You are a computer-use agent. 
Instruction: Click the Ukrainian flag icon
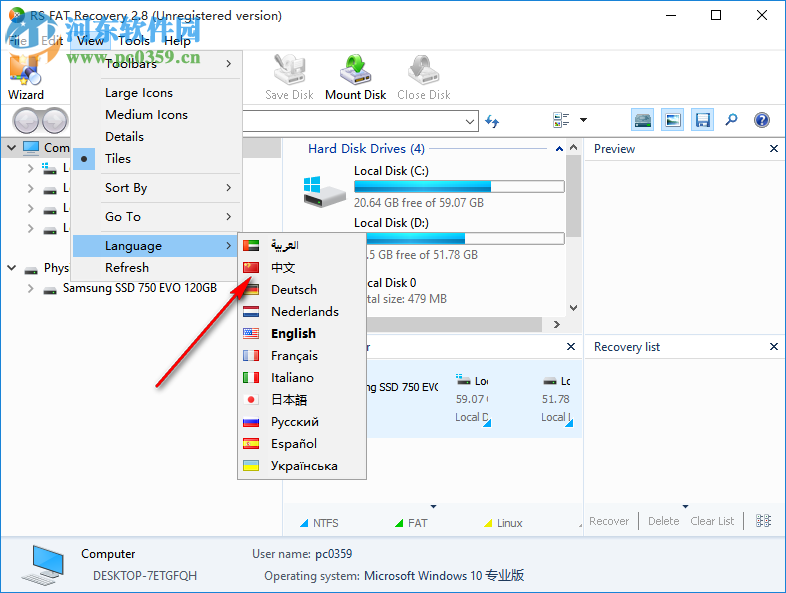(251, 466)
